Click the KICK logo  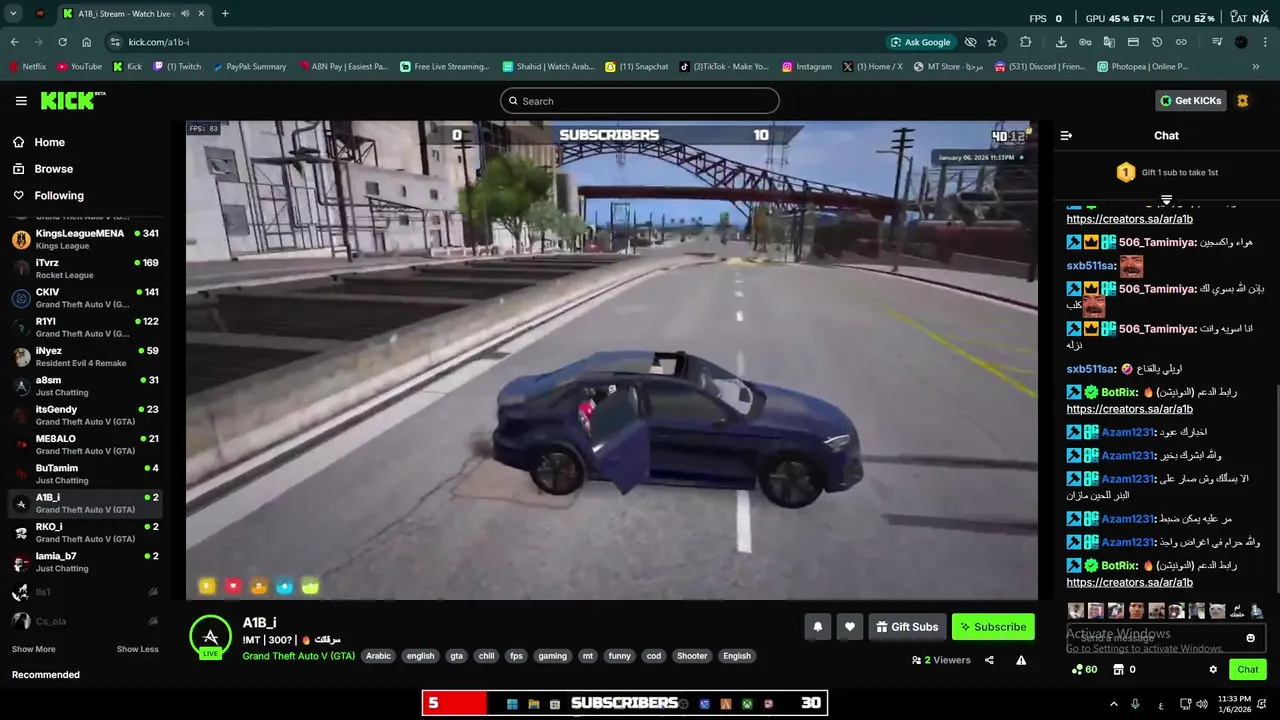(72, 100)
